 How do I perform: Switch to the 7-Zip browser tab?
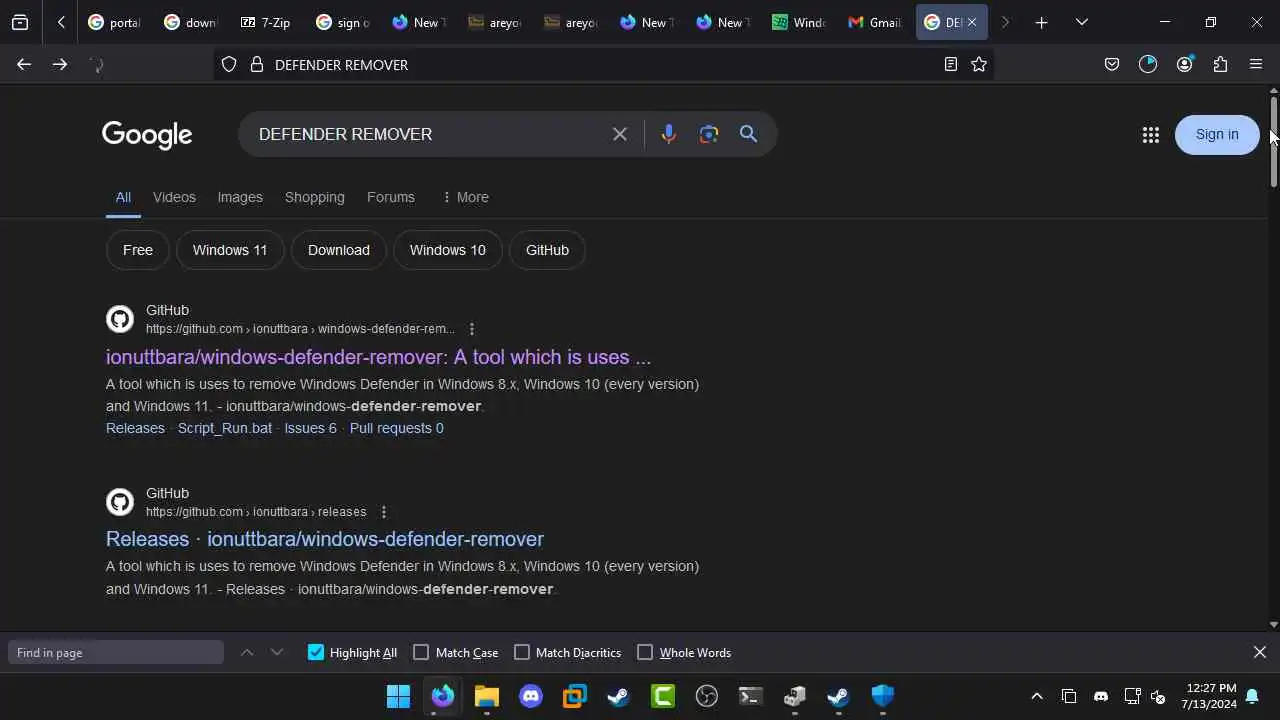[266, 22]
